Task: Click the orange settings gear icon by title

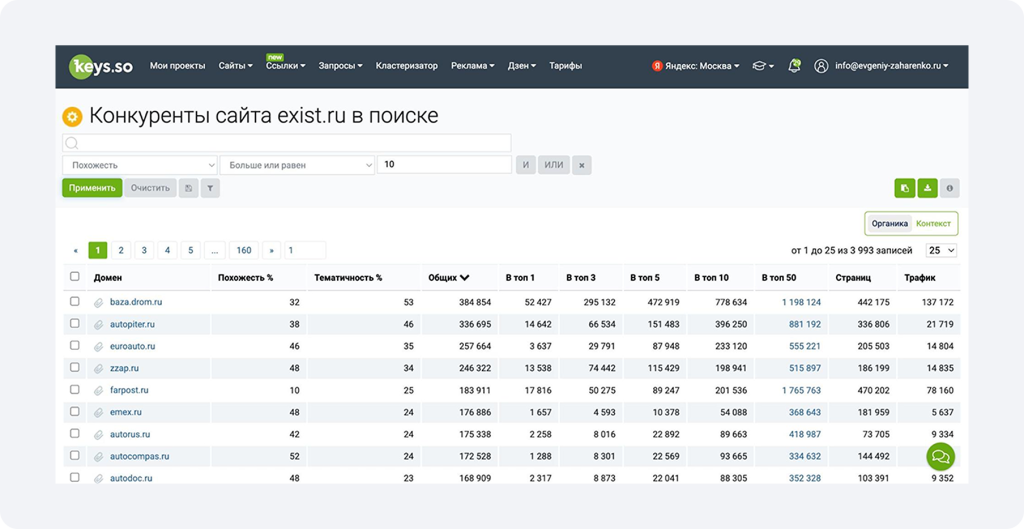Action: coord(72,117)
